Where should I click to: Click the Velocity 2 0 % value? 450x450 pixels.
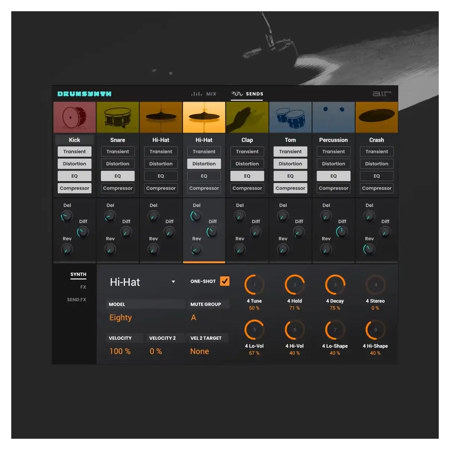(156, 351)
